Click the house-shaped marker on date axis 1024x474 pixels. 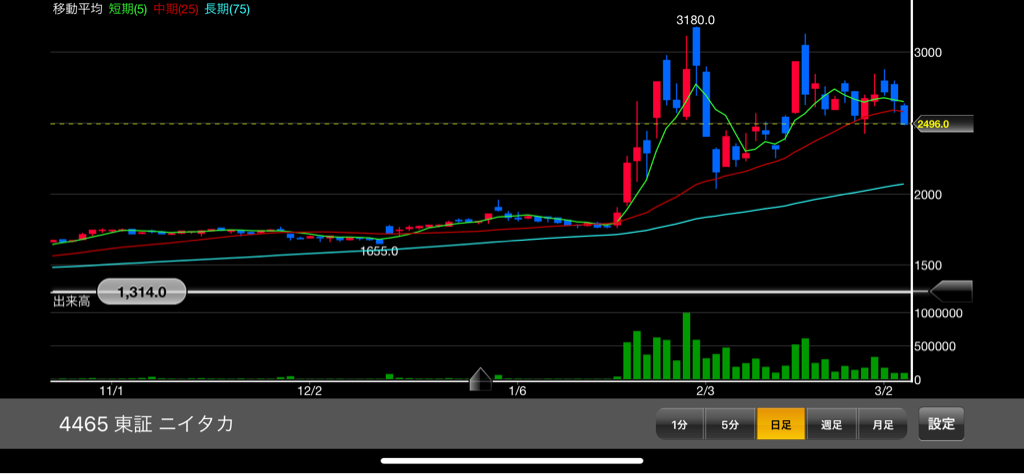point(481,379)
